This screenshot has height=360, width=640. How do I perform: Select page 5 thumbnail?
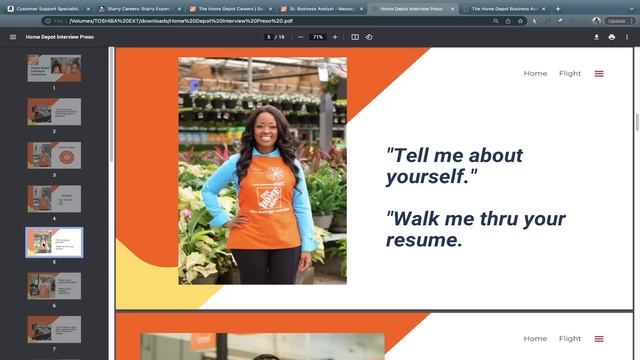click(x=54, y=242)
